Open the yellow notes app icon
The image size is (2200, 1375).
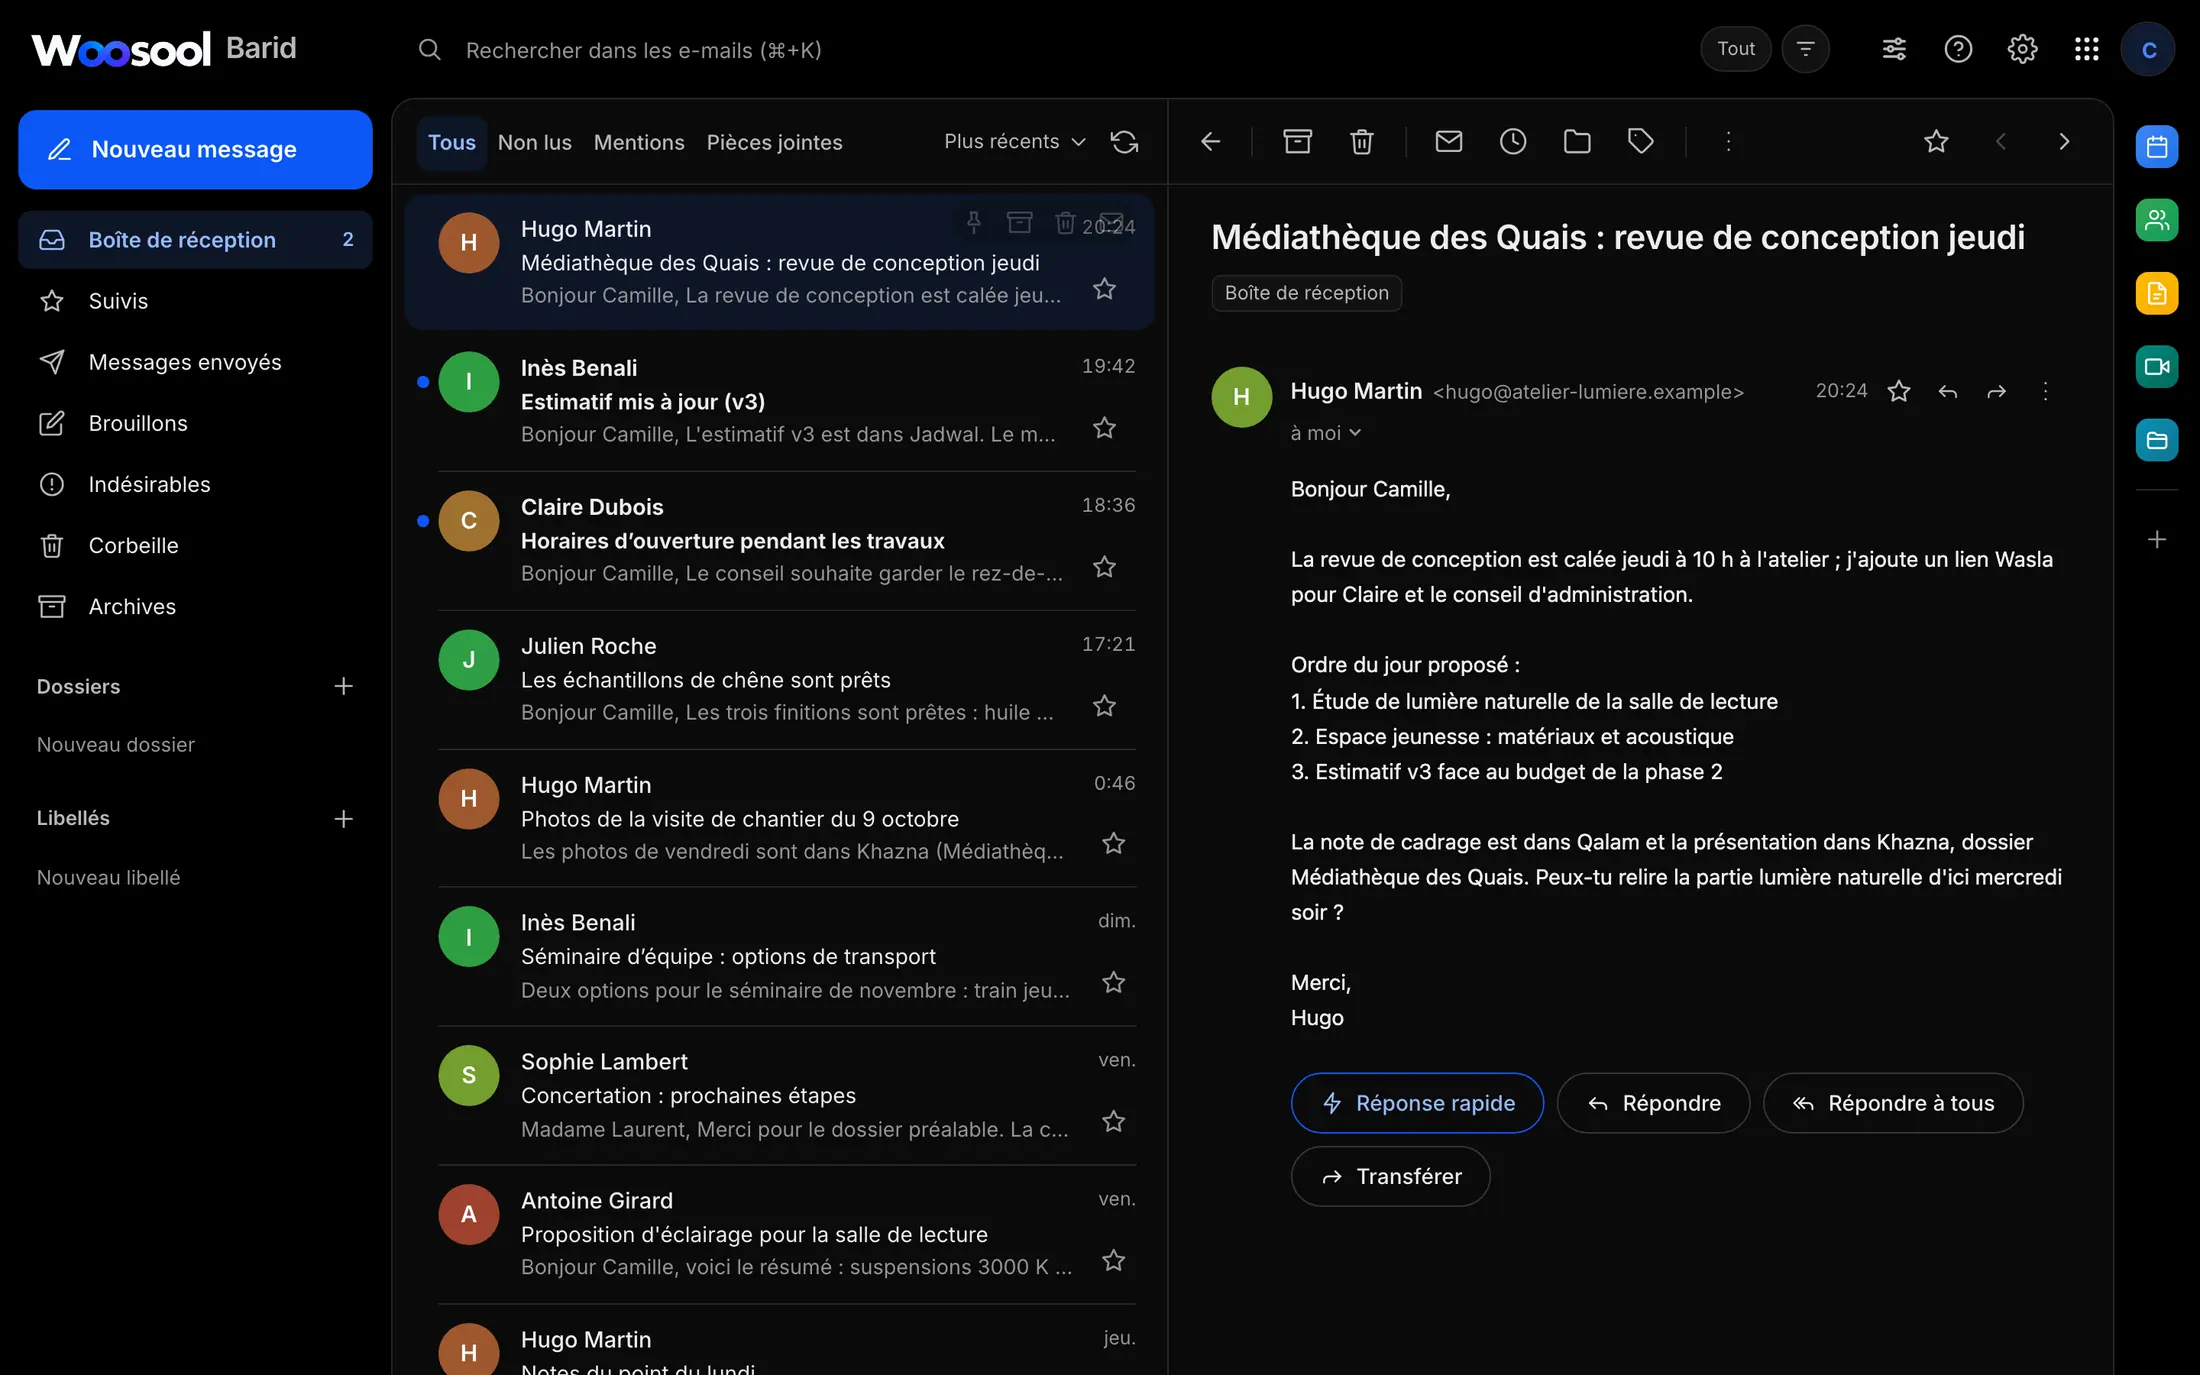[2156, 294]
